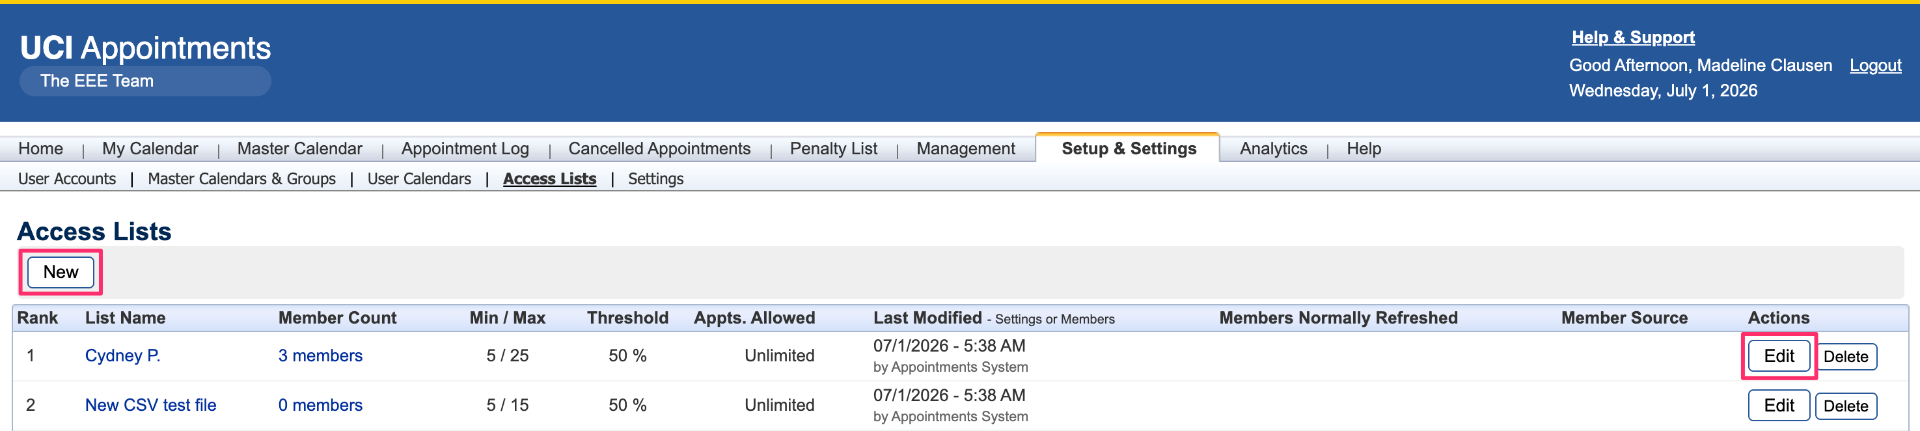This screenshot has height=431, width=1920.
Task: Edit the New CSV test file list
Action: (1779, 405)
